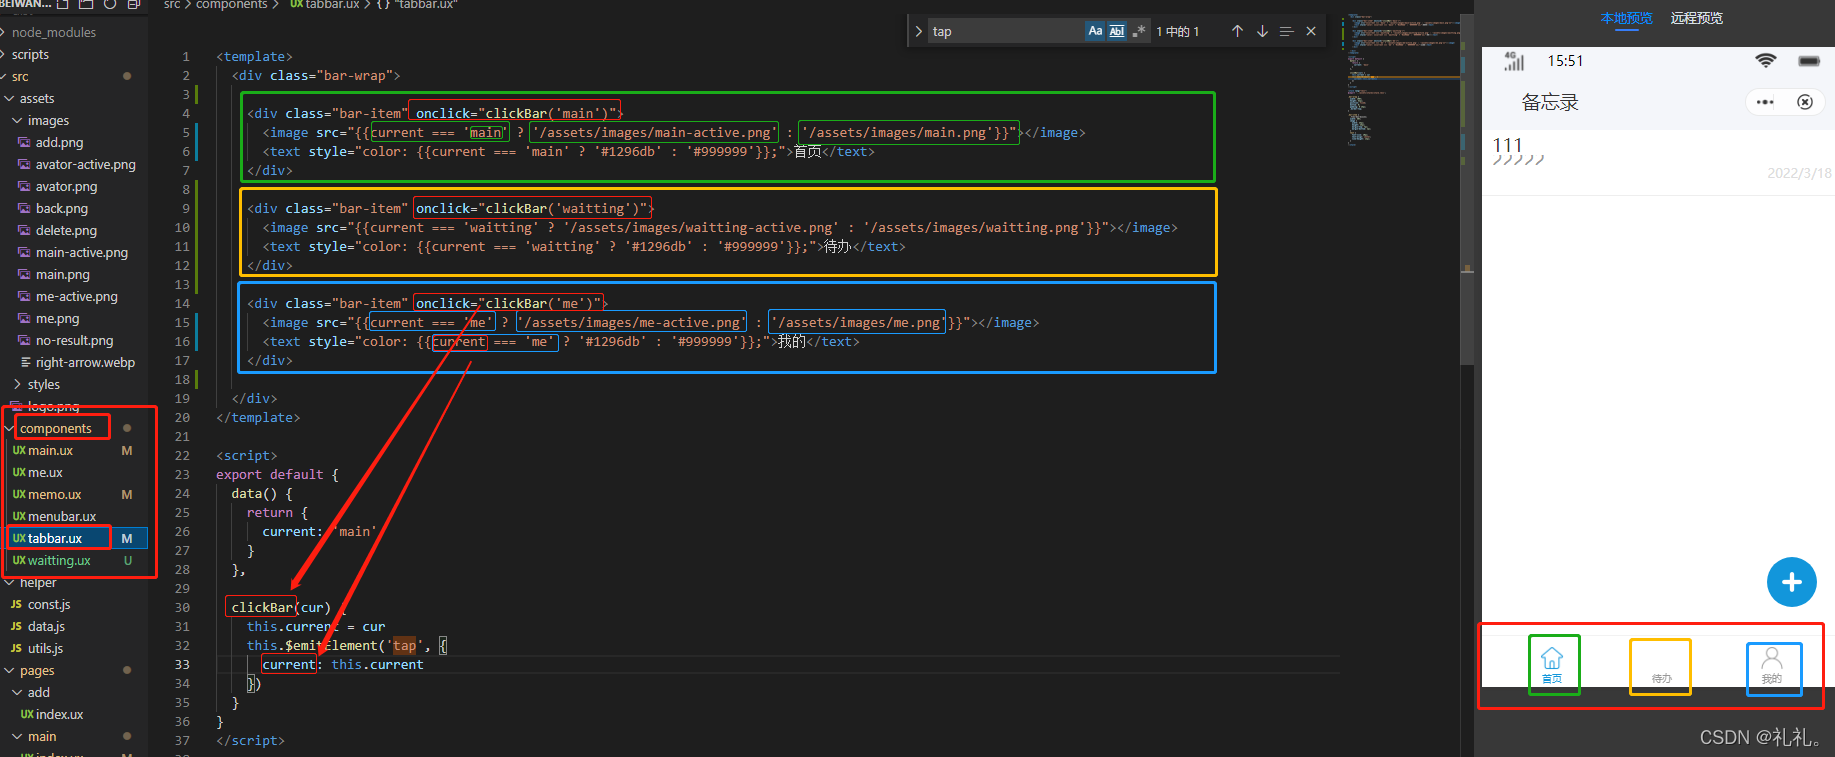Collapse the pages folder
Viewport: 1835px width, 757px height.
(x=37, y=670)
